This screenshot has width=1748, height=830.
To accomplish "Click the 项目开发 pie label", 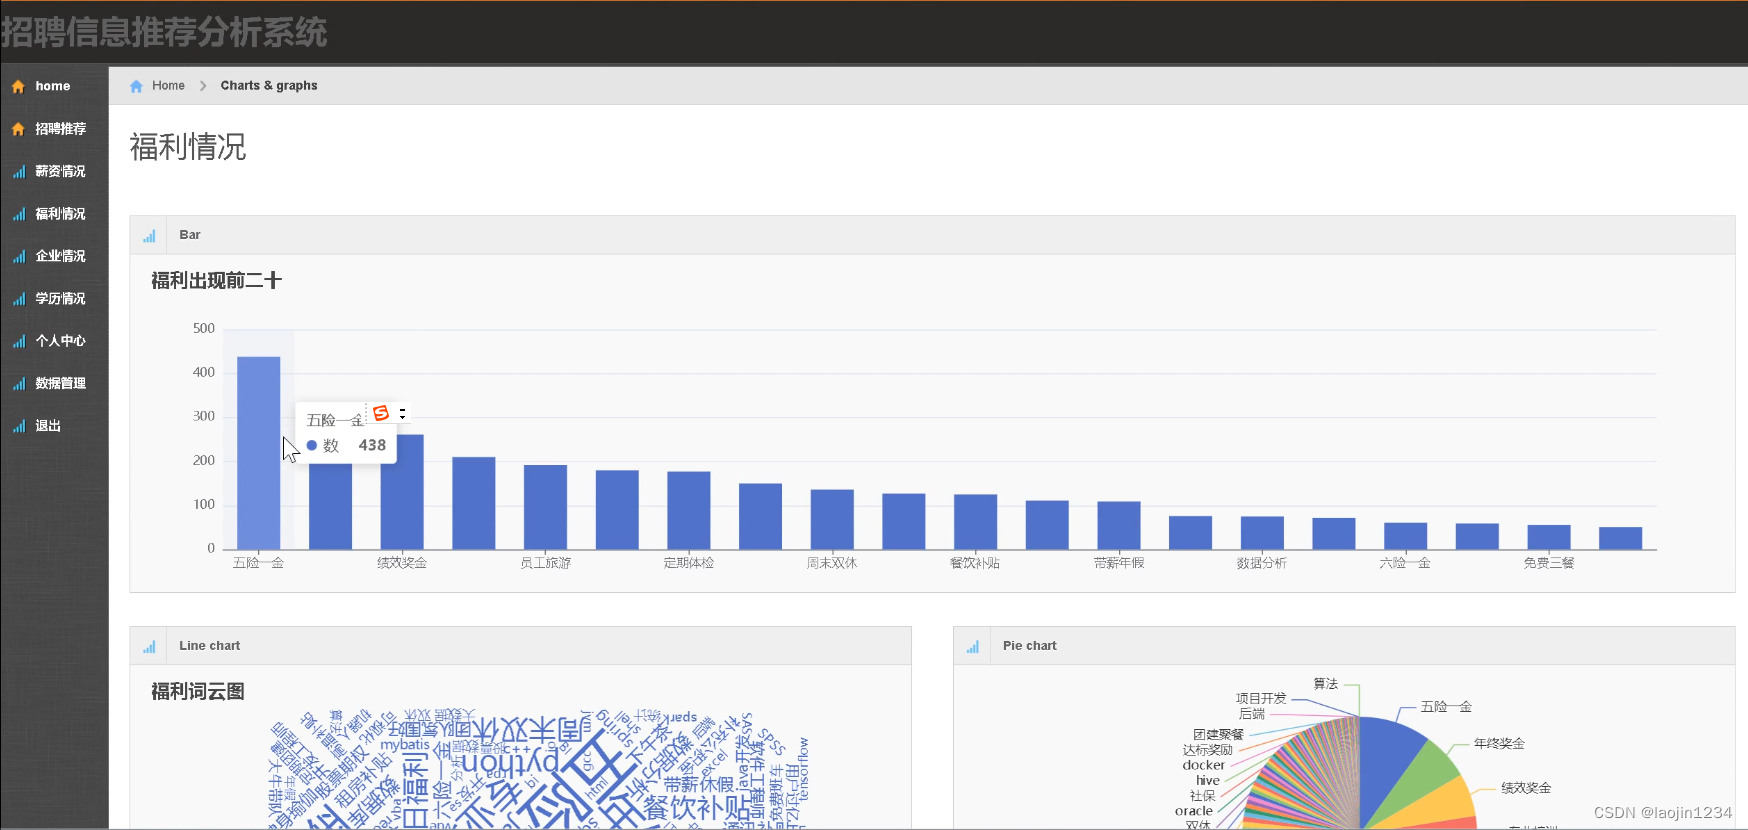I will coord(1261,699).
